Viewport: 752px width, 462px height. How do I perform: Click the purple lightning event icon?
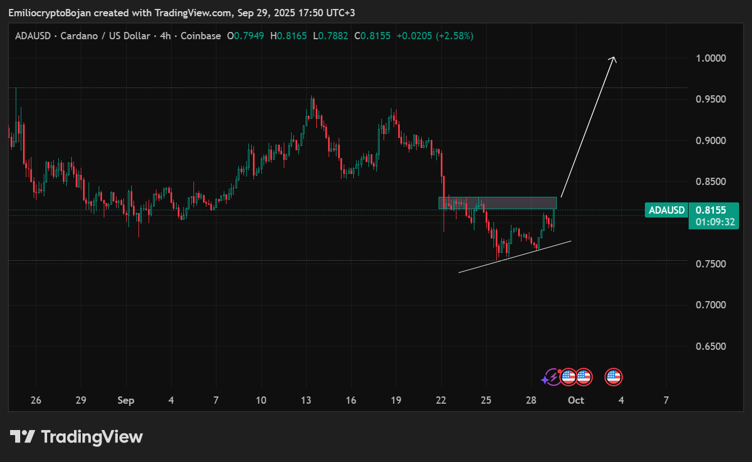tap(551, 377)
